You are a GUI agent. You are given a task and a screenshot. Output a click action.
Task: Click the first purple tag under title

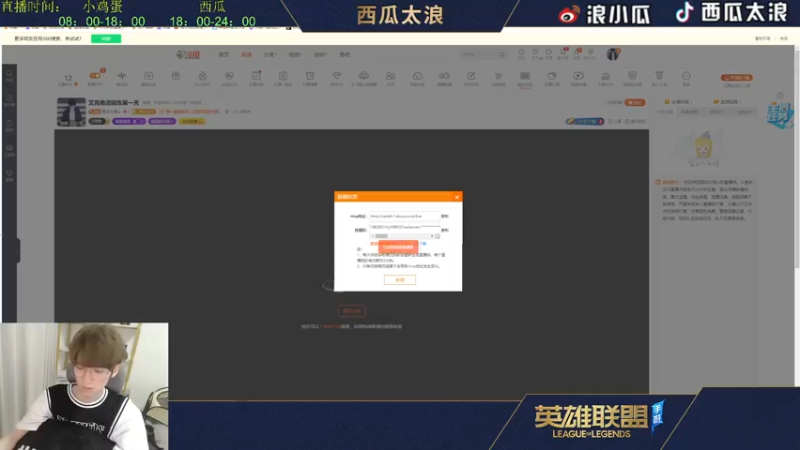click(129, 121)
